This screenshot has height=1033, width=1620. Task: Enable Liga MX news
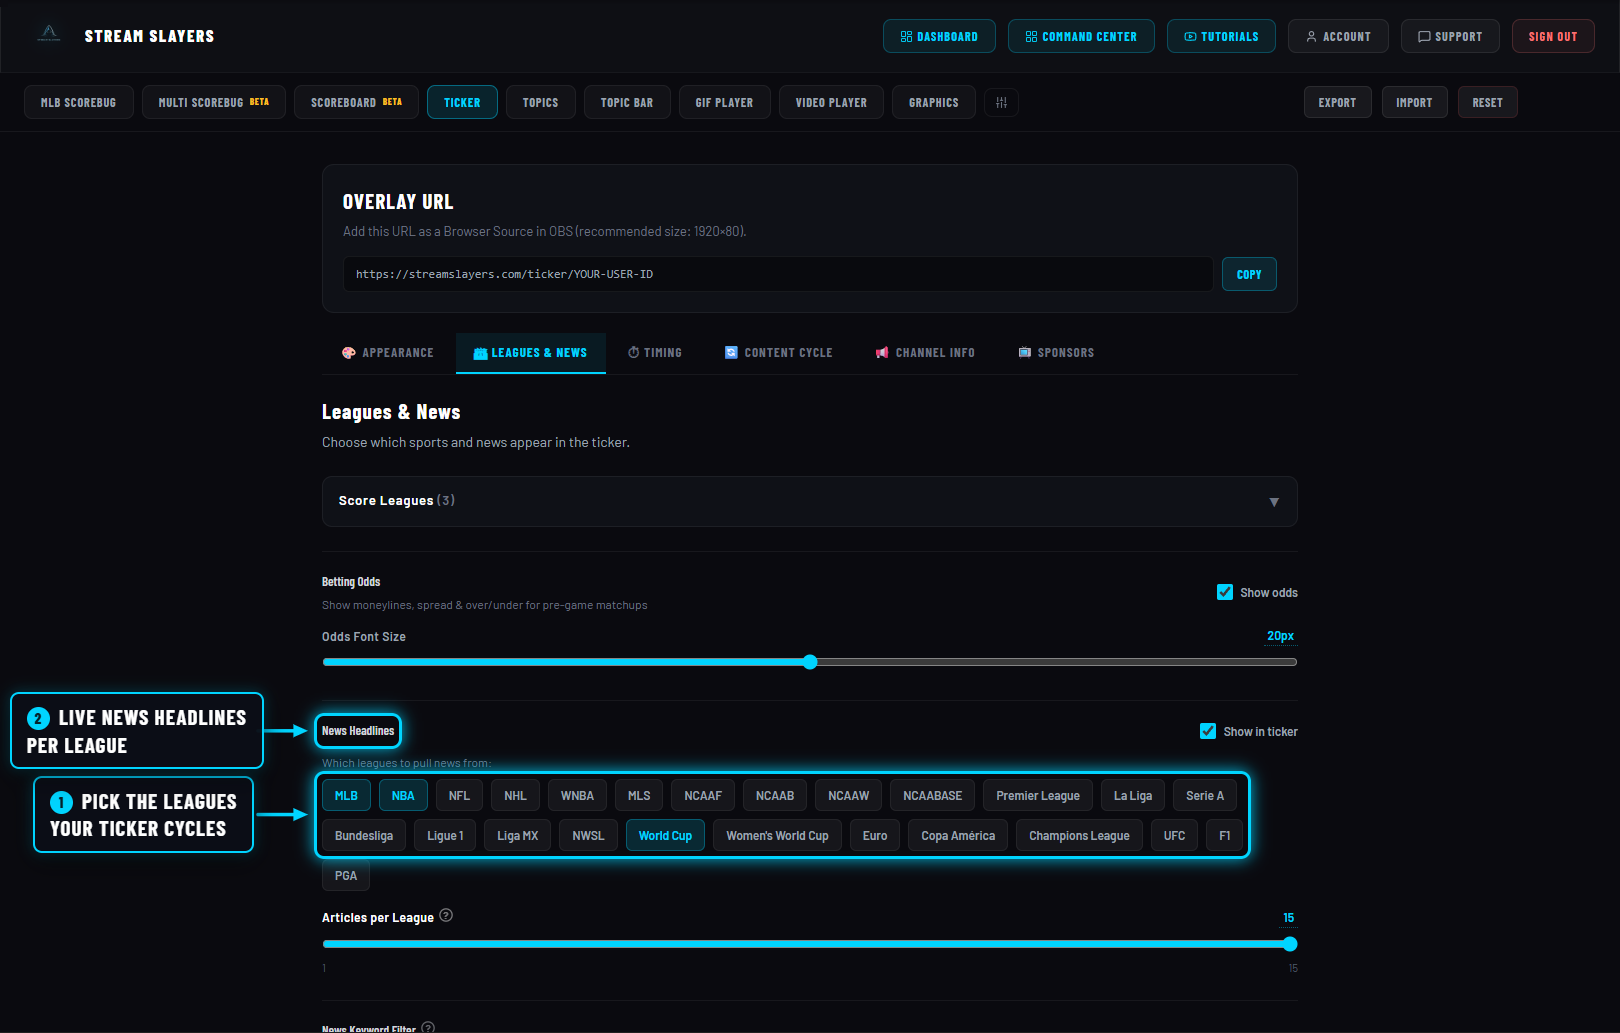[x=517, y=836]
